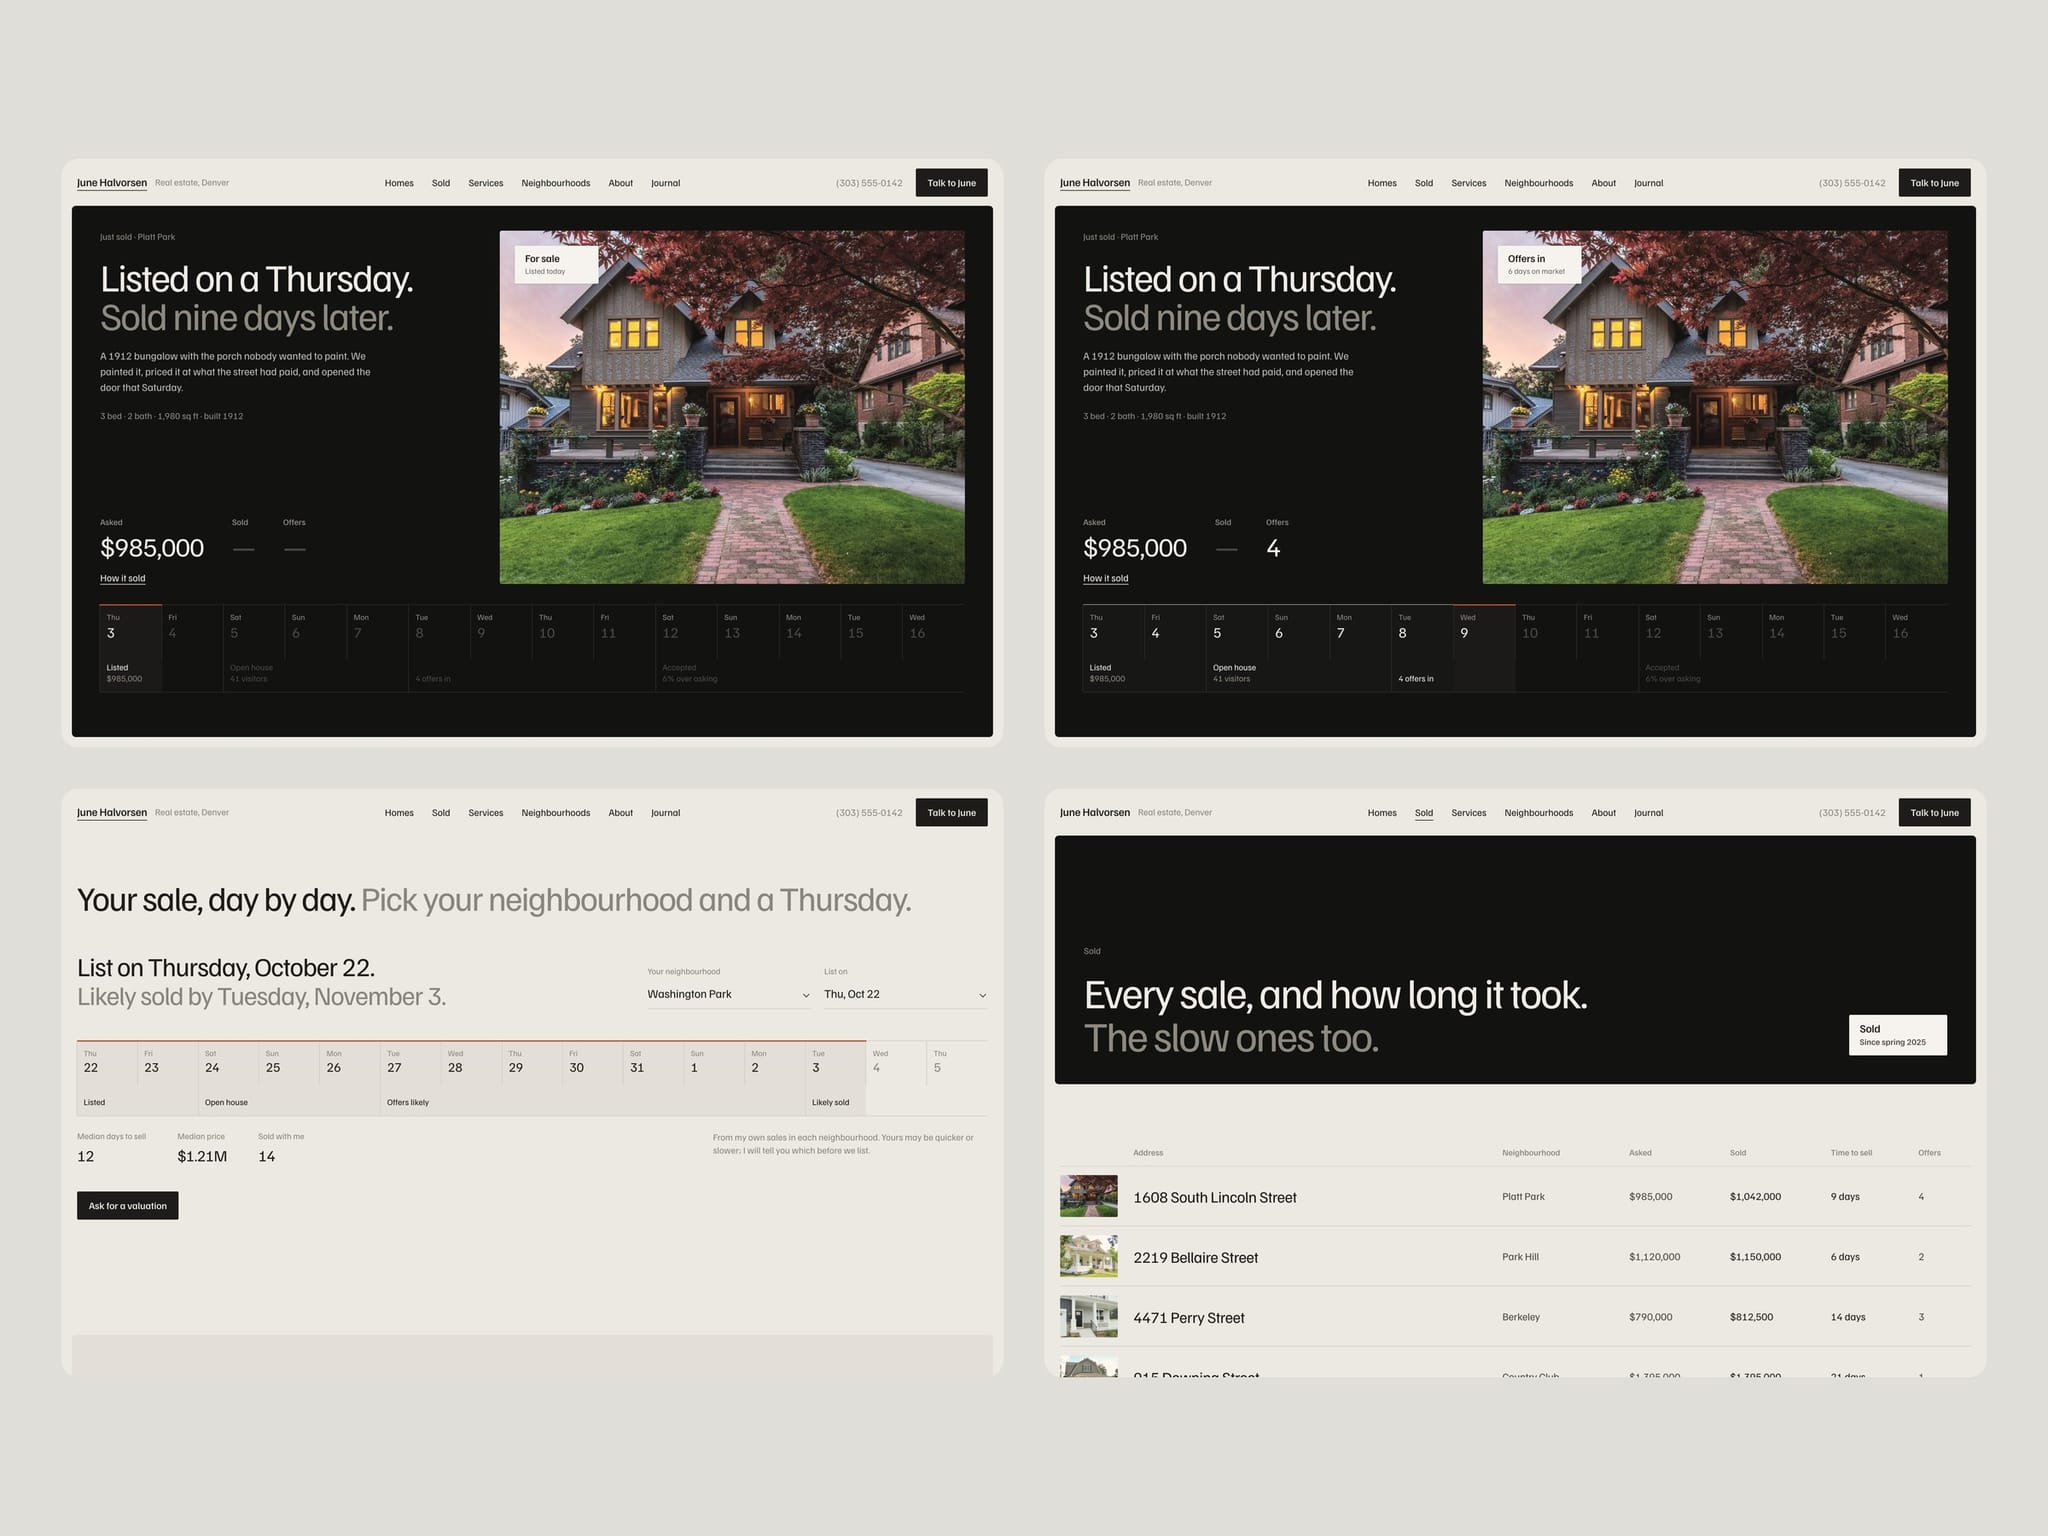The width and height of the screenshot is (2048, 1536).
Task: Click 'Talk to June' on the 'For sale' screen
Action: pos(951,183)
